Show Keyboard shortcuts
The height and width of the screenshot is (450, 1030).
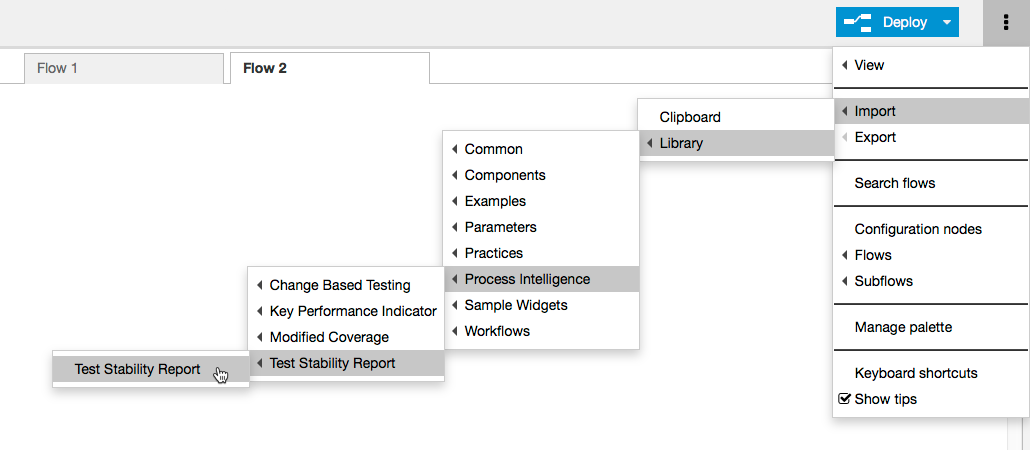(x=931, y=373)
